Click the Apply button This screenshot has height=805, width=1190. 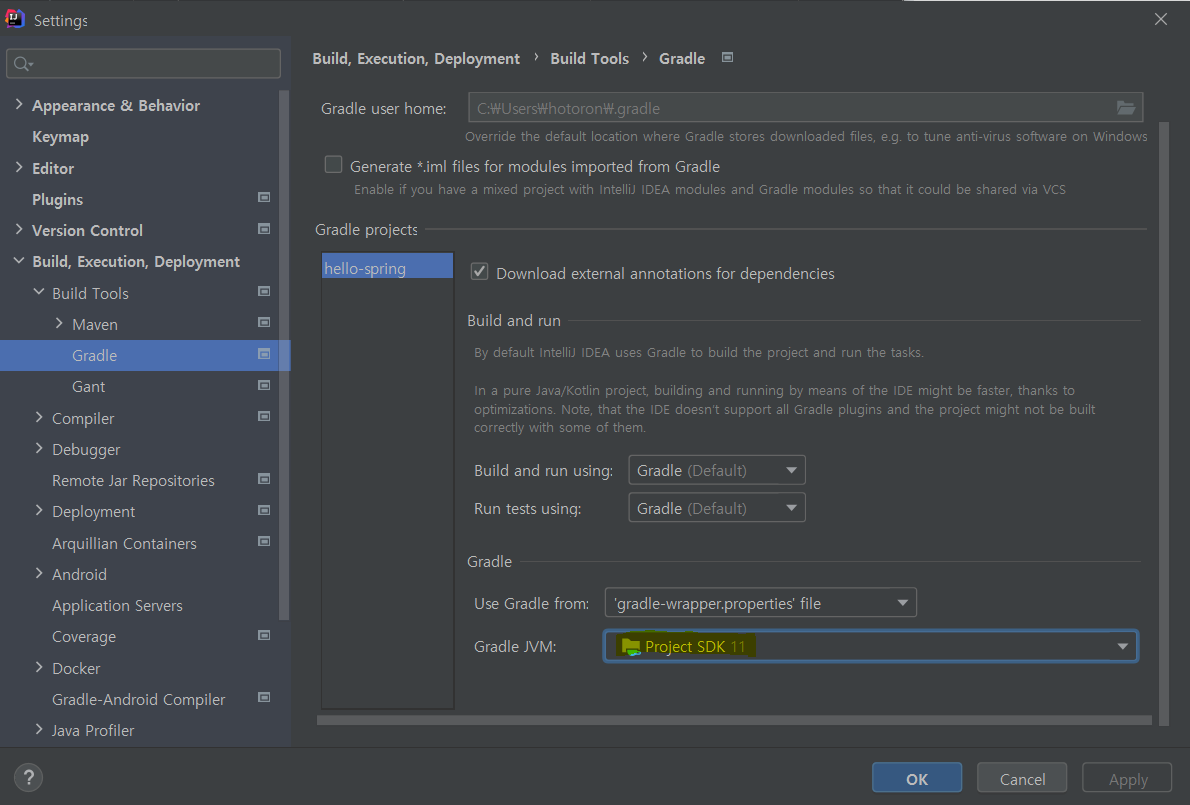pyautogui.click(x=1128, y=778)
